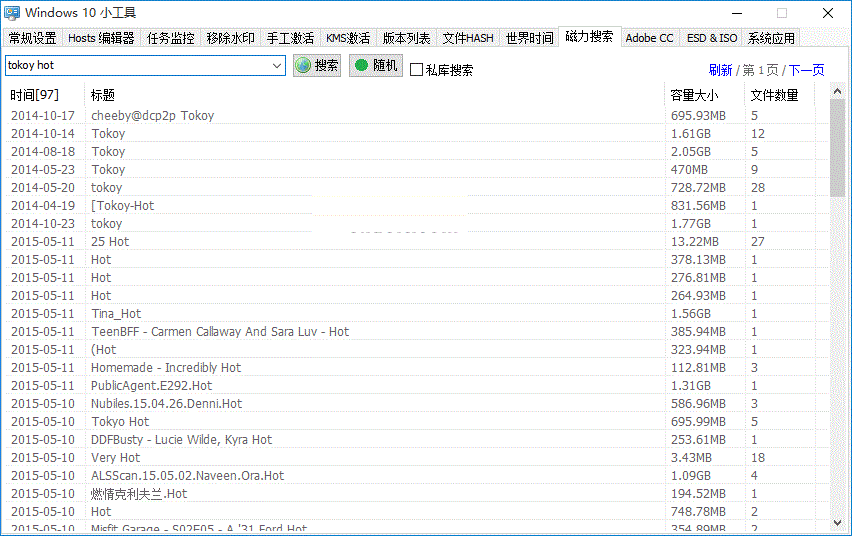Switch to the 任务监控 tab
Image resolution: width=852 pixels, height=536 pixels.
[x=171, y=38]
